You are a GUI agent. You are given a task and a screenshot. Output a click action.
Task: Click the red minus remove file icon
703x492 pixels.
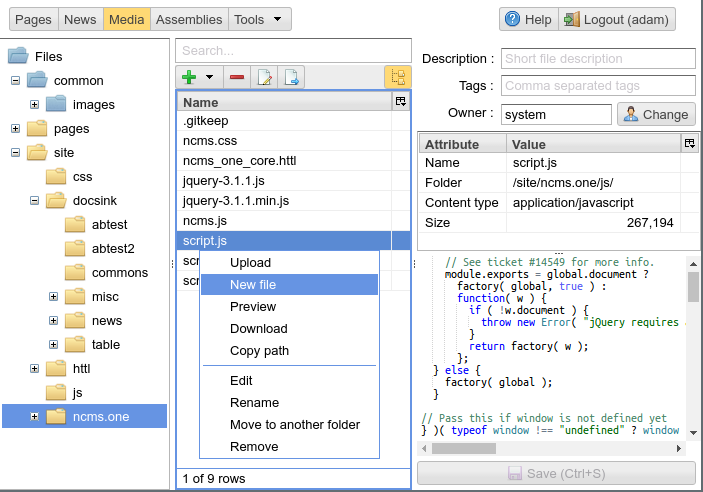(x=237, y=77)
